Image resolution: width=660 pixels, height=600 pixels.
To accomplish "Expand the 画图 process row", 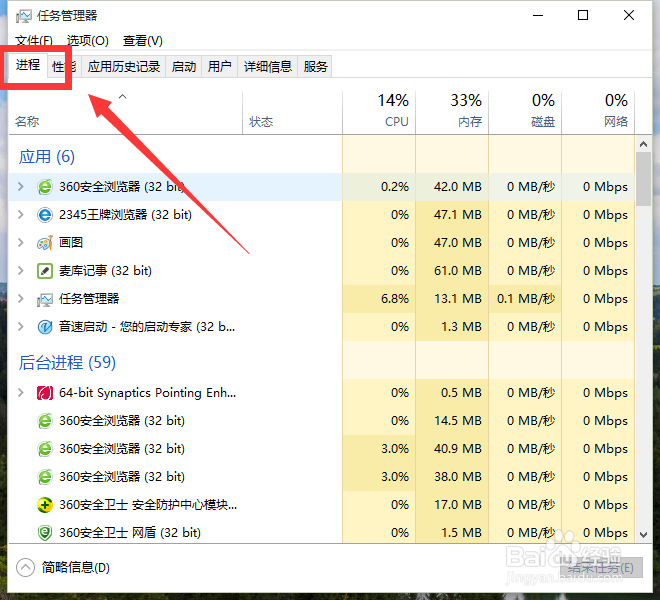I will point(21,243).
